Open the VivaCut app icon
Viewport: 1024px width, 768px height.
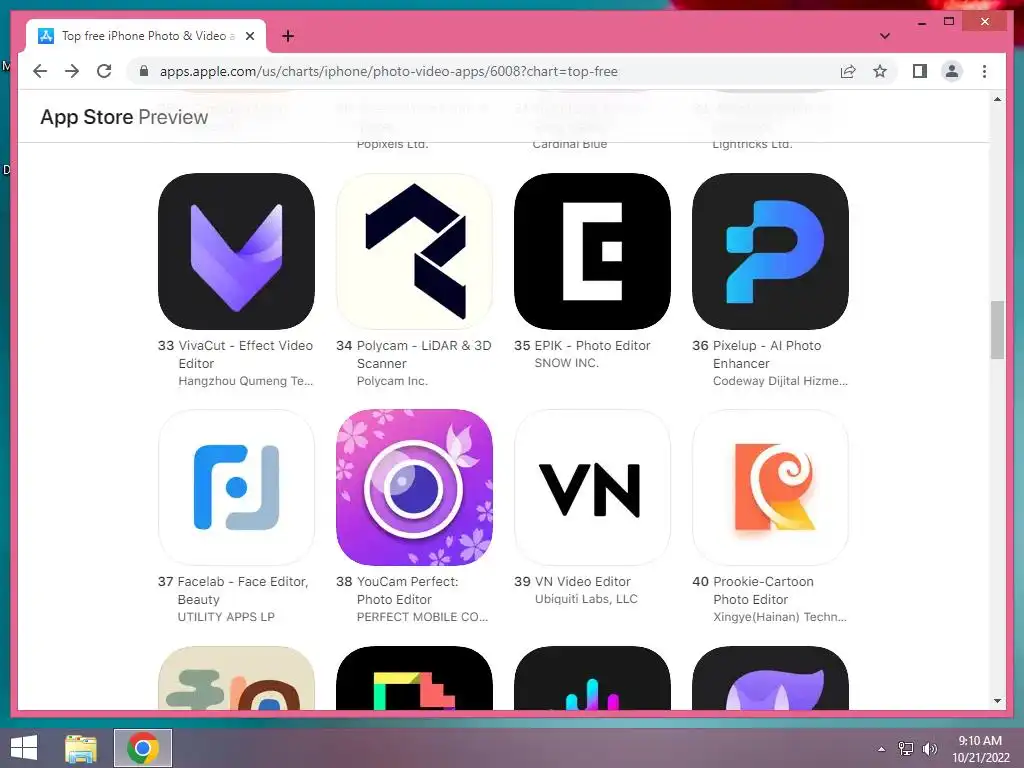236,251
